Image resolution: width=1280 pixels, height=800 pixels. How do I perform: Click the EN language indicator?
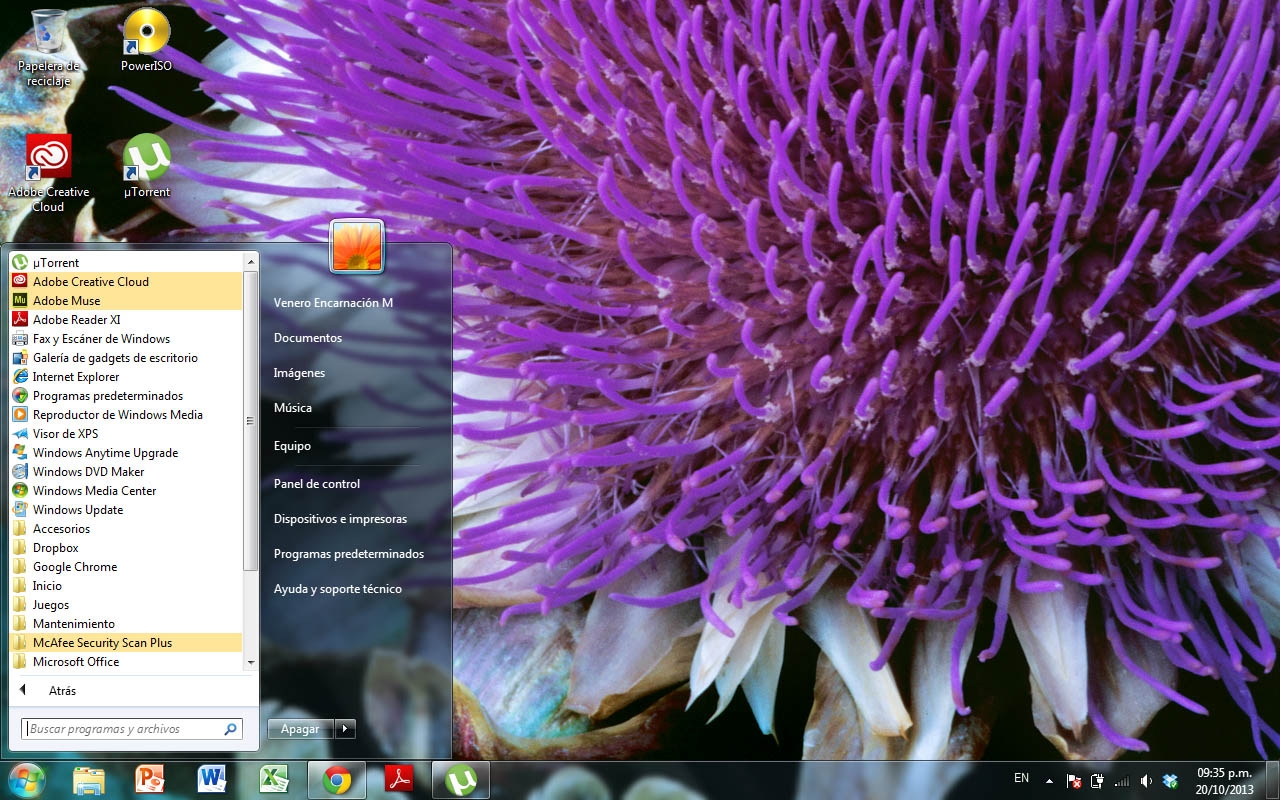point(1021,778)
